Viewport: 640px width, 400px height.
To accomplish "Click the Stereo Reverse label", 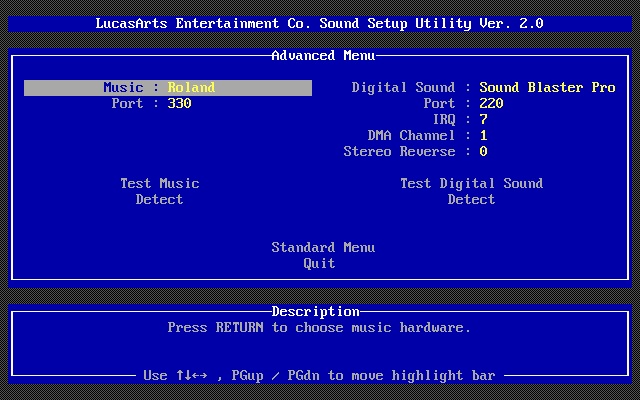I will (x=399, y=152).
